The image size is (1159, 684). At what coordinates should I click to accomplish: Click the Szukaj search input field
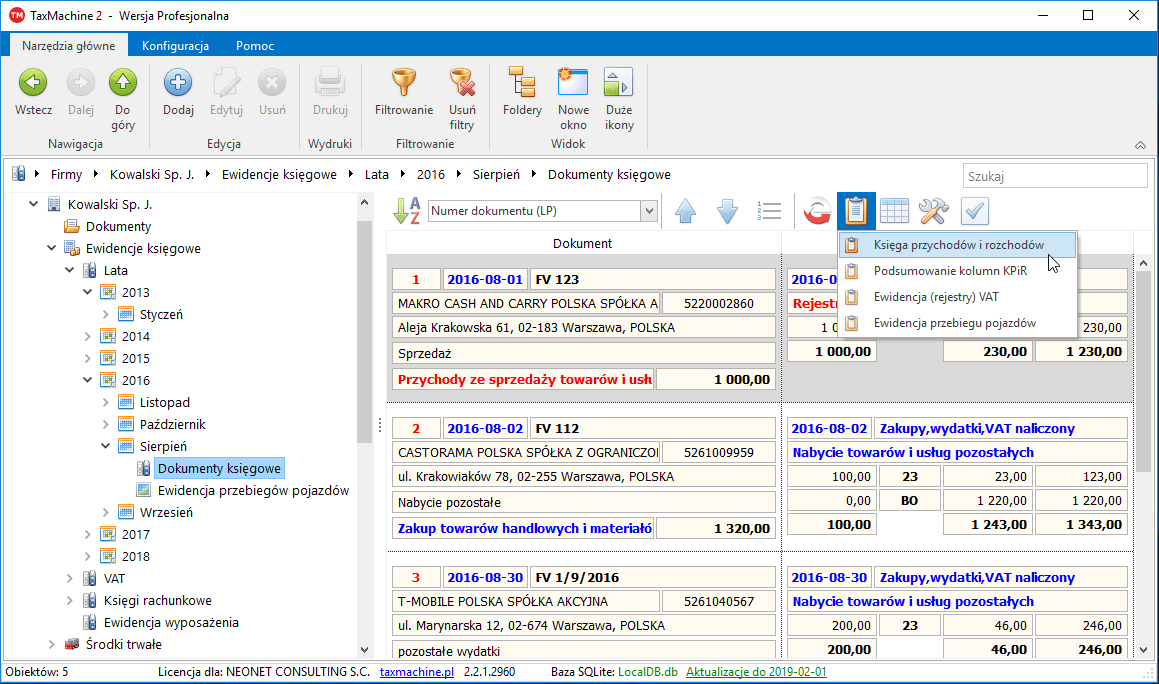1054,176
